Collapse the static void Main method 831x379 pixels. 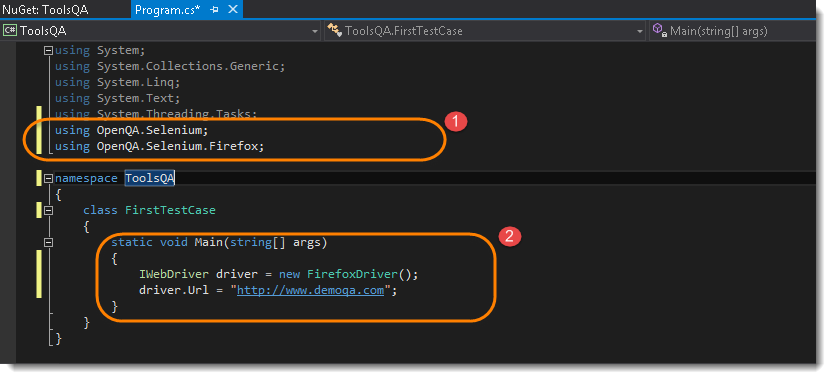[48, 242]
